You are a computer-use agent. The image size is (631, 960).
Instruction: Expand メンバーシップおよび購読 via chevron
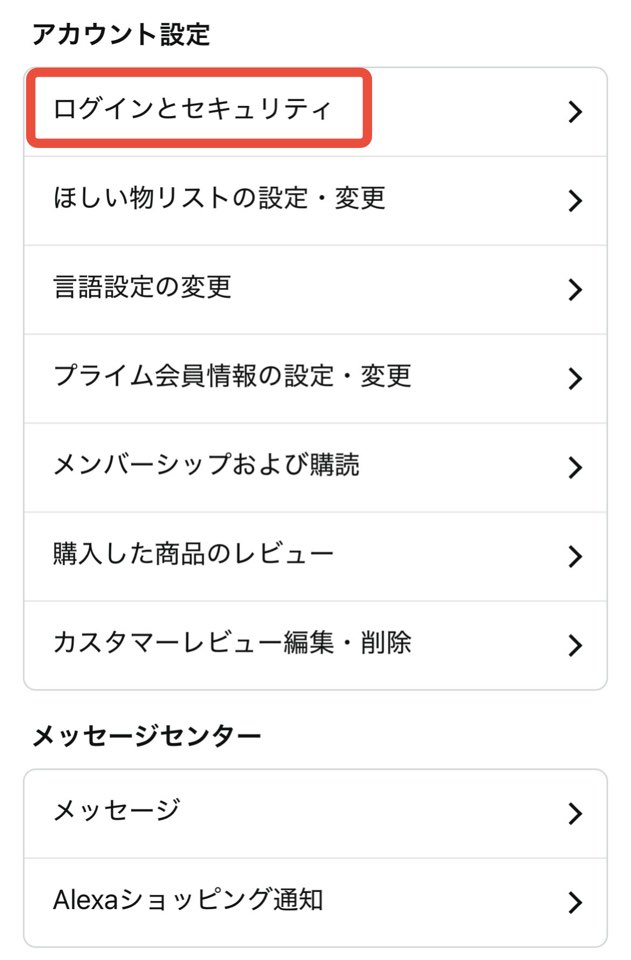574,468
